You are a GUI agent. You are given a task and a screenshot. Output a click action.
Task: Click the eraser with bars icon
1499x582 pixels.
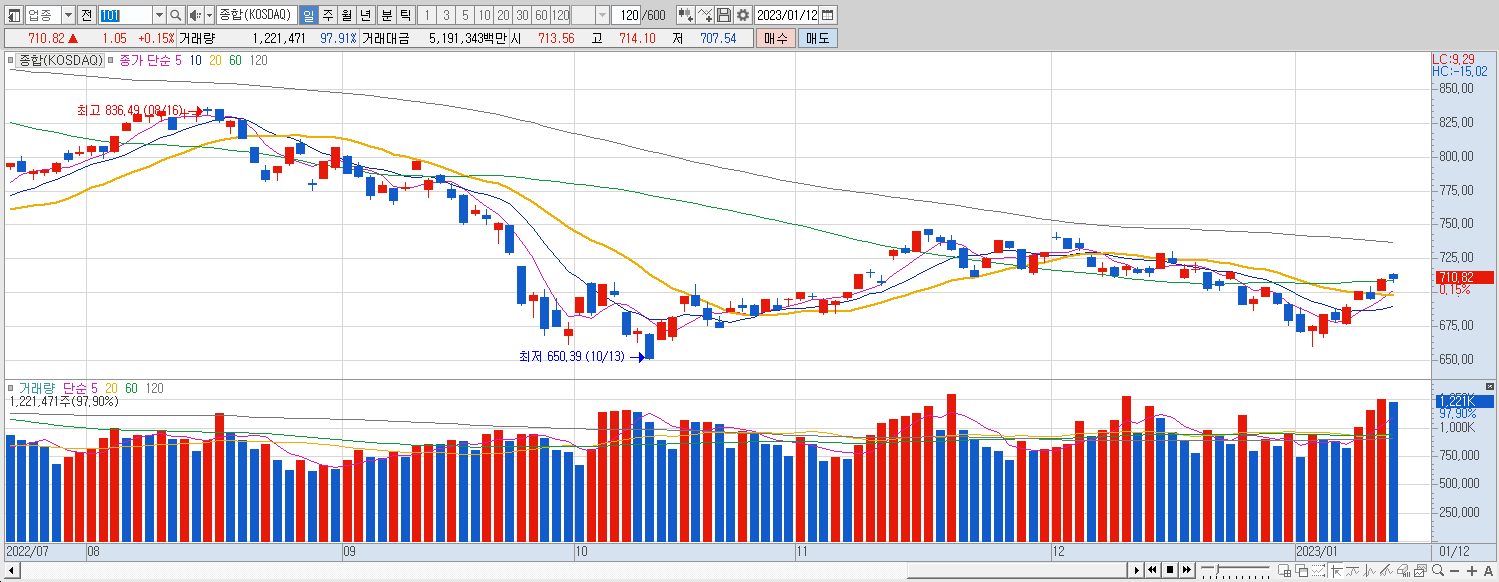click(x=1403, y=571)
